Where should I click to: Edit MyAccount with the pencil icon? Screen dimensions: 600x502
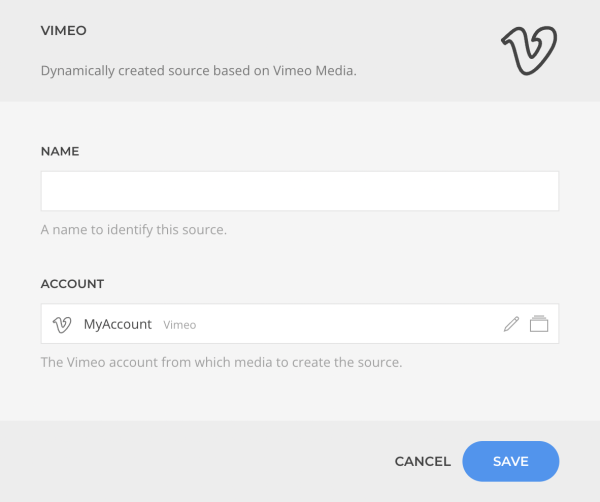511,324
